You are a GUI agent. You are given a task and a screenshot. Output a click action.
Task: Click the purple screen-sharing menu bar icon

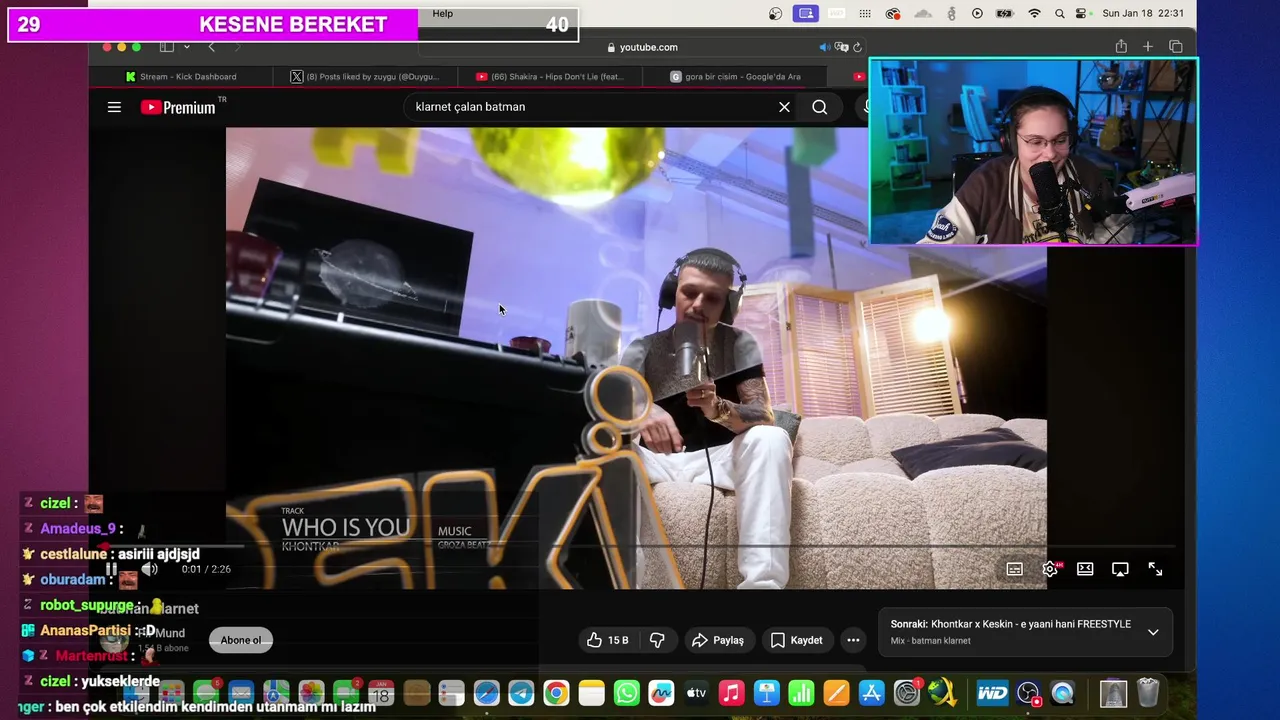pyautogui.click(x=806, y=13)
